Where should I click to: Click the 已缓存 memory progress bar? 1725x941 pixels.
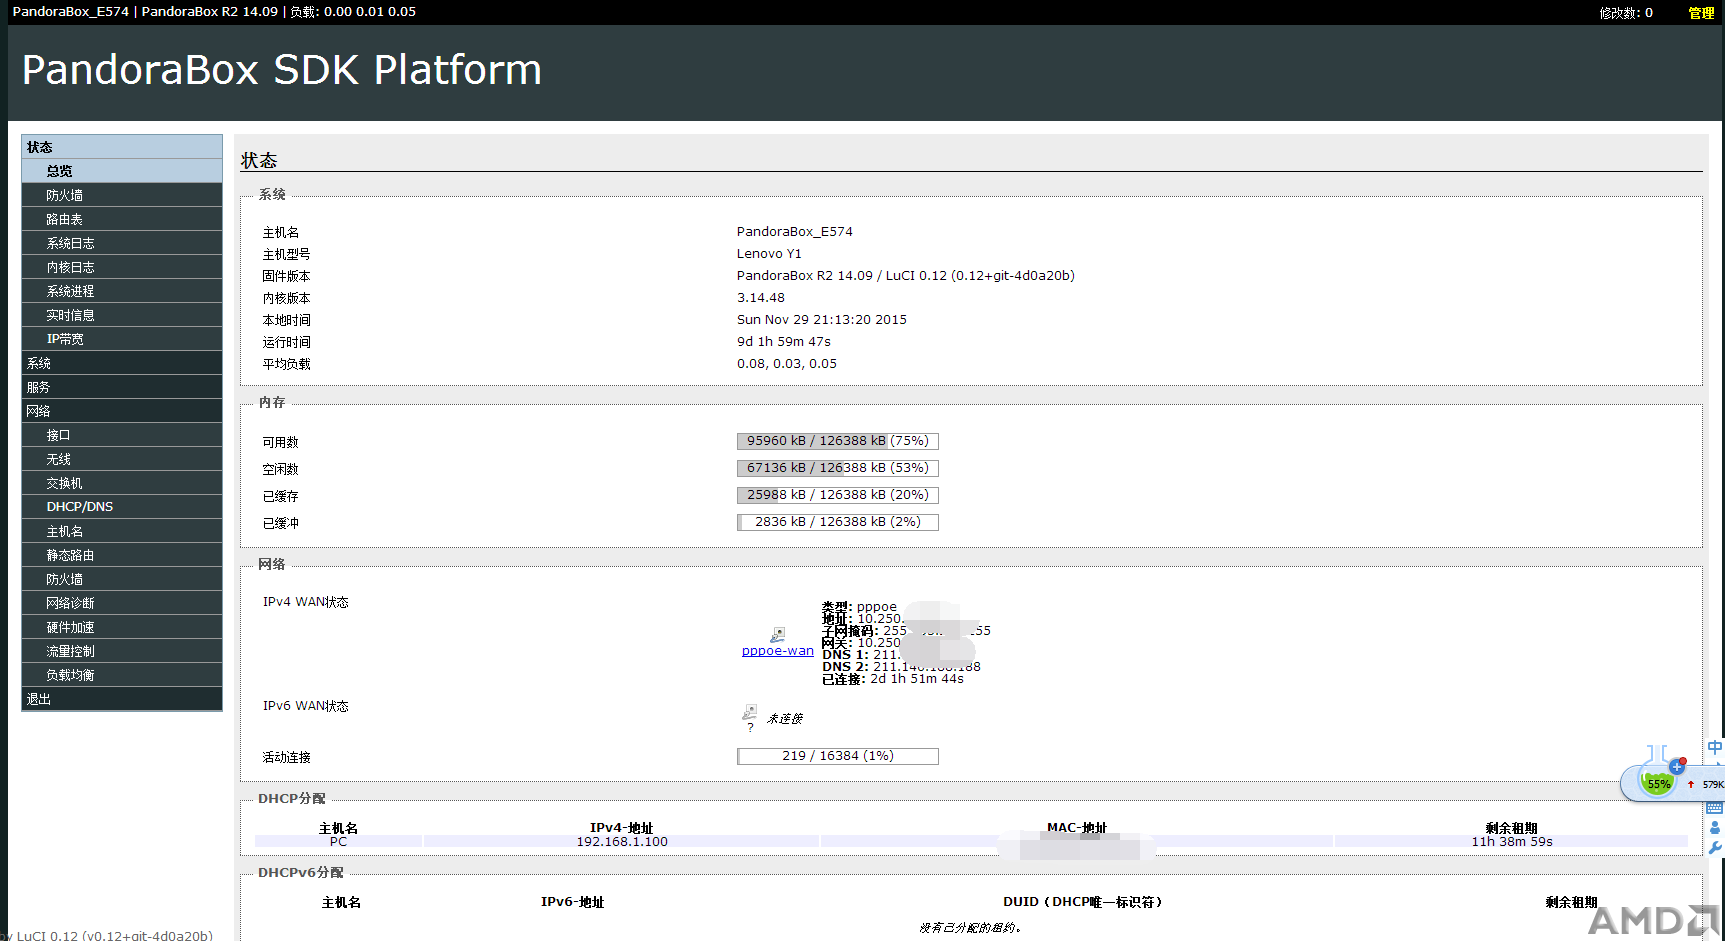tap(838, 495)
